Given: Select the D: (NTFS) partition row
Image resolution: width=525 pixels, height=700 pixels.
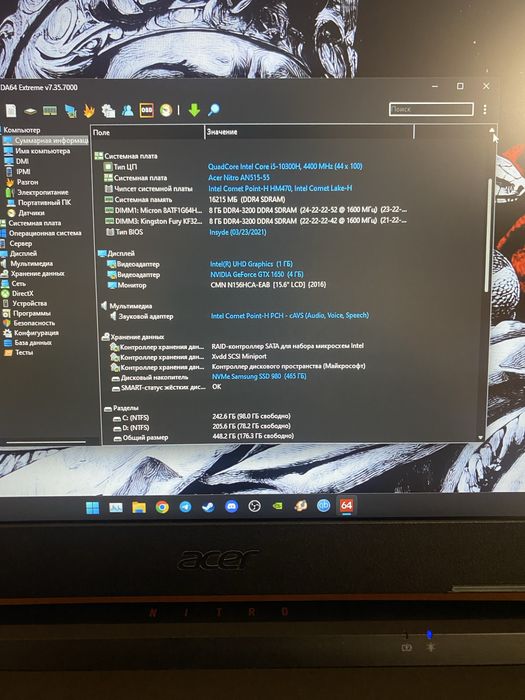Looking at the screenshot, I should click(x=201, y=427).
